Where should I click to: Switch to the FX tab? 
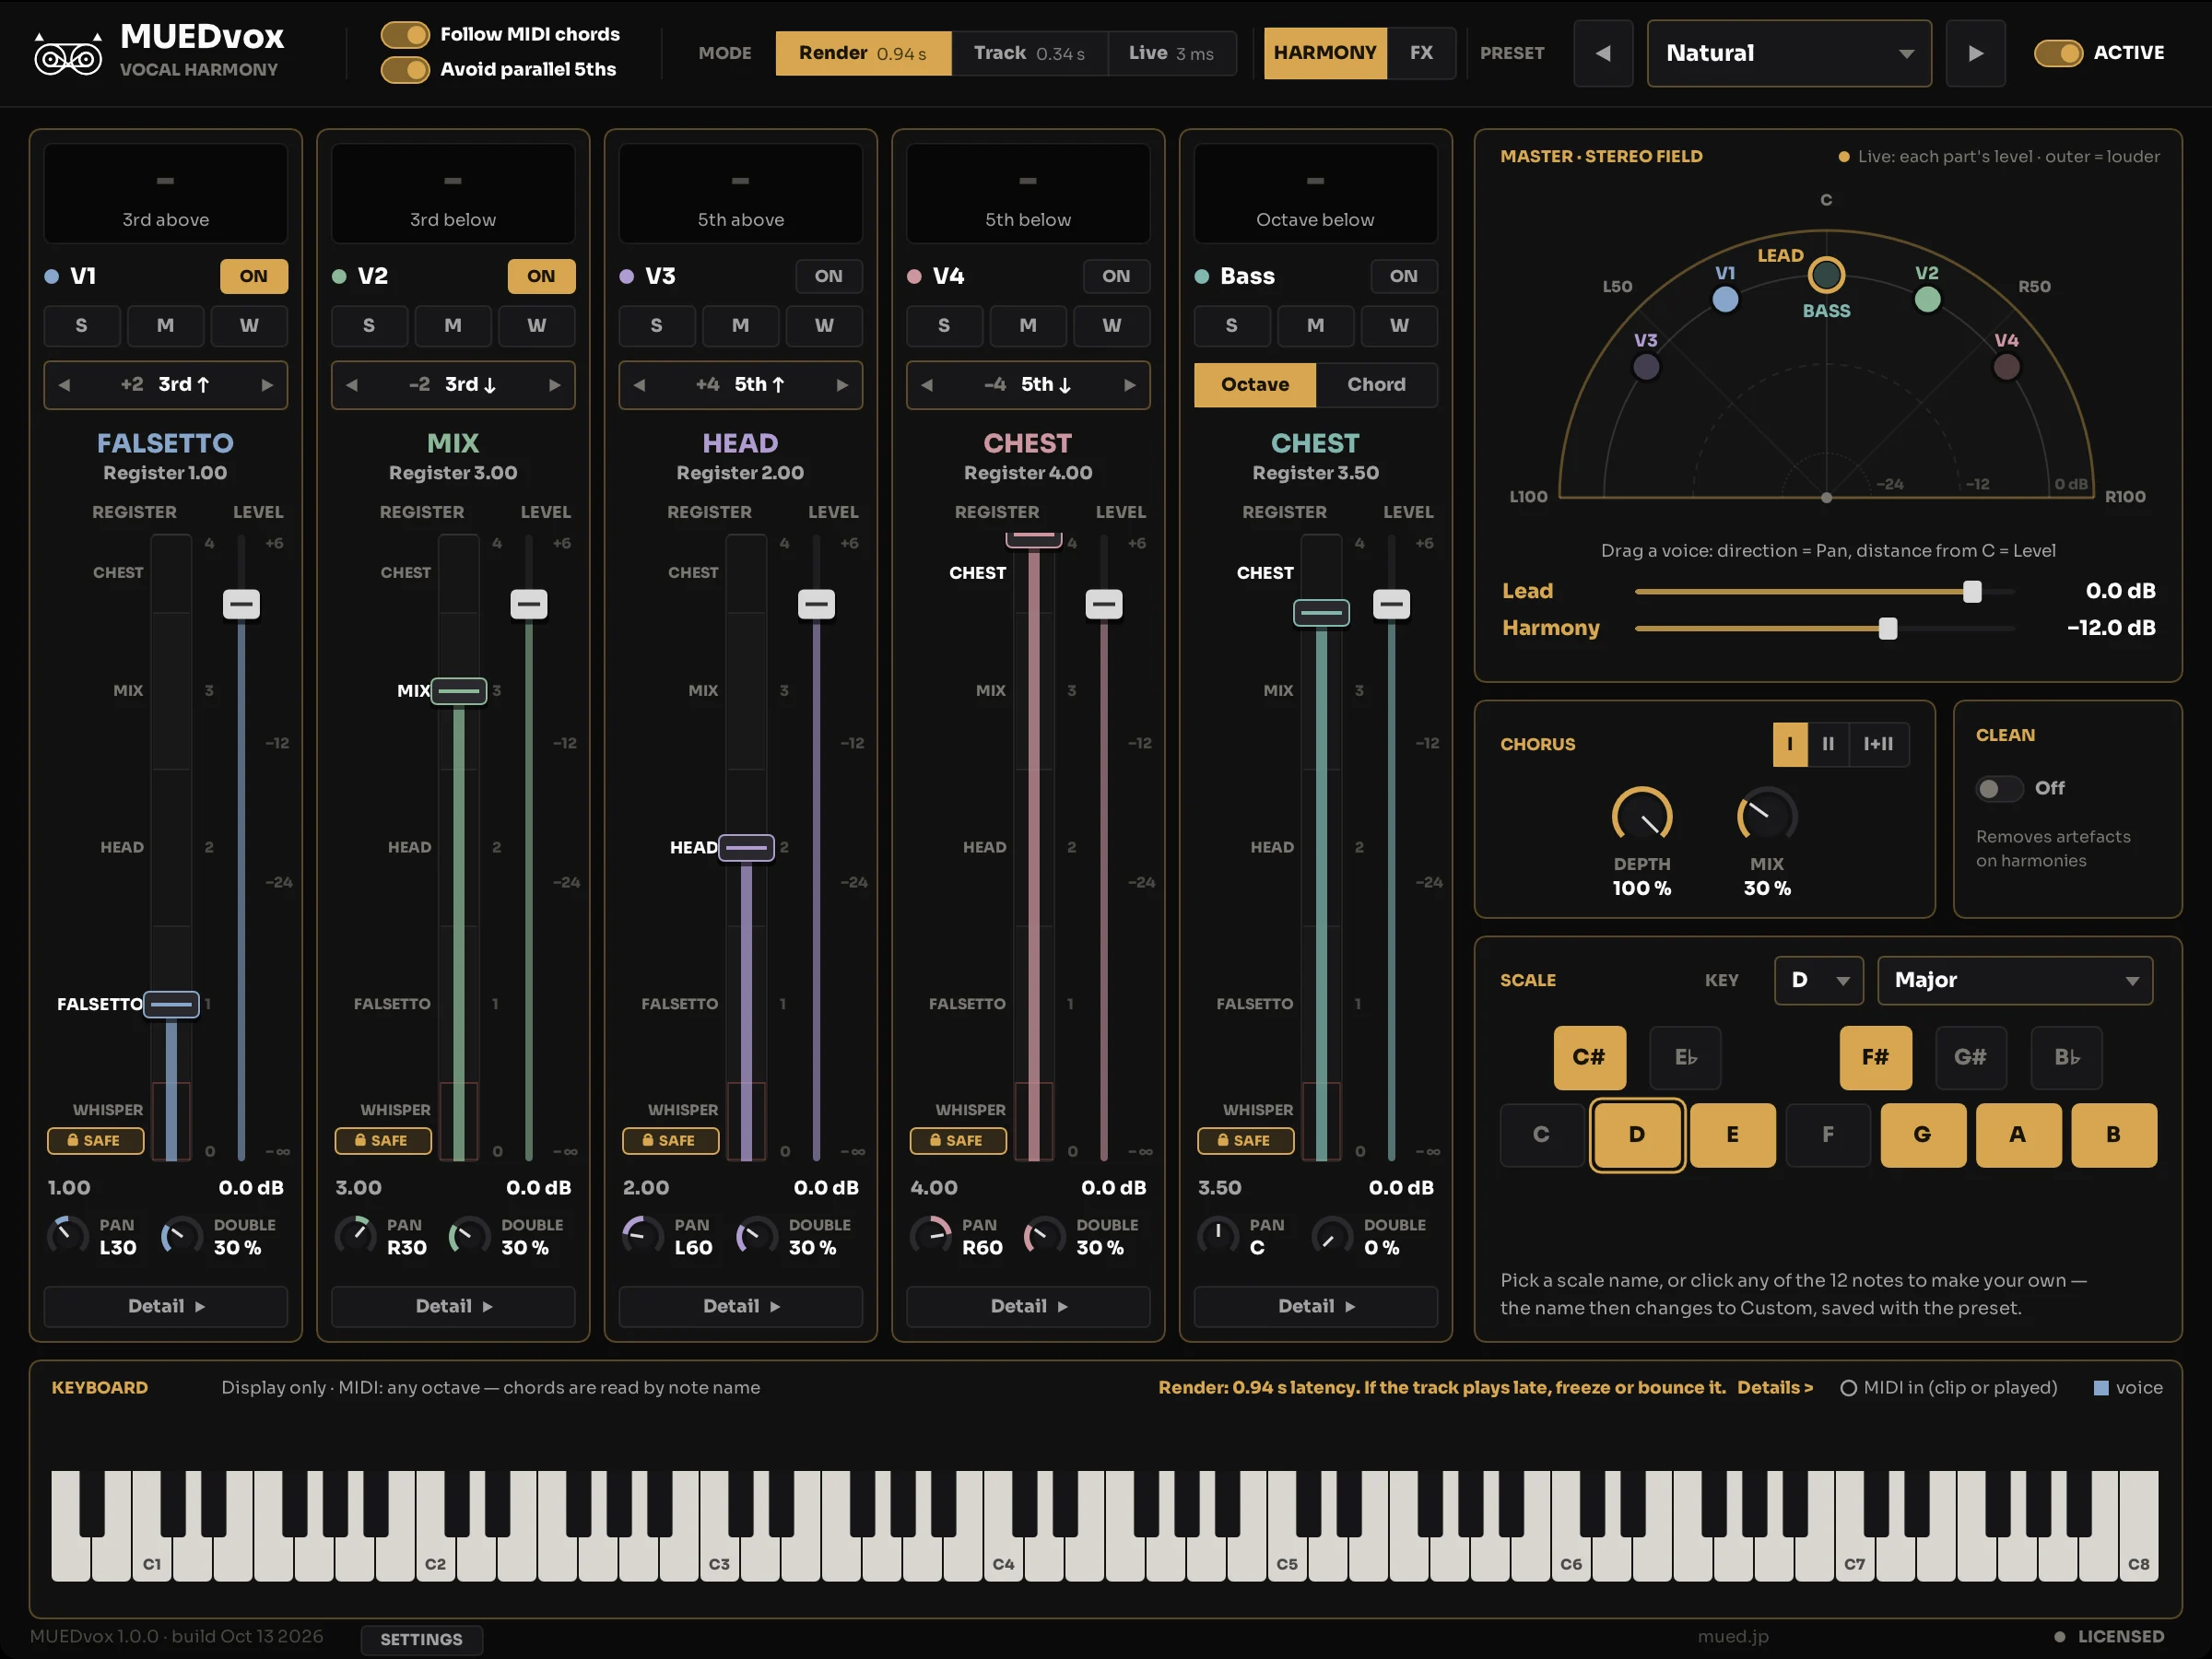(1421, 53)
